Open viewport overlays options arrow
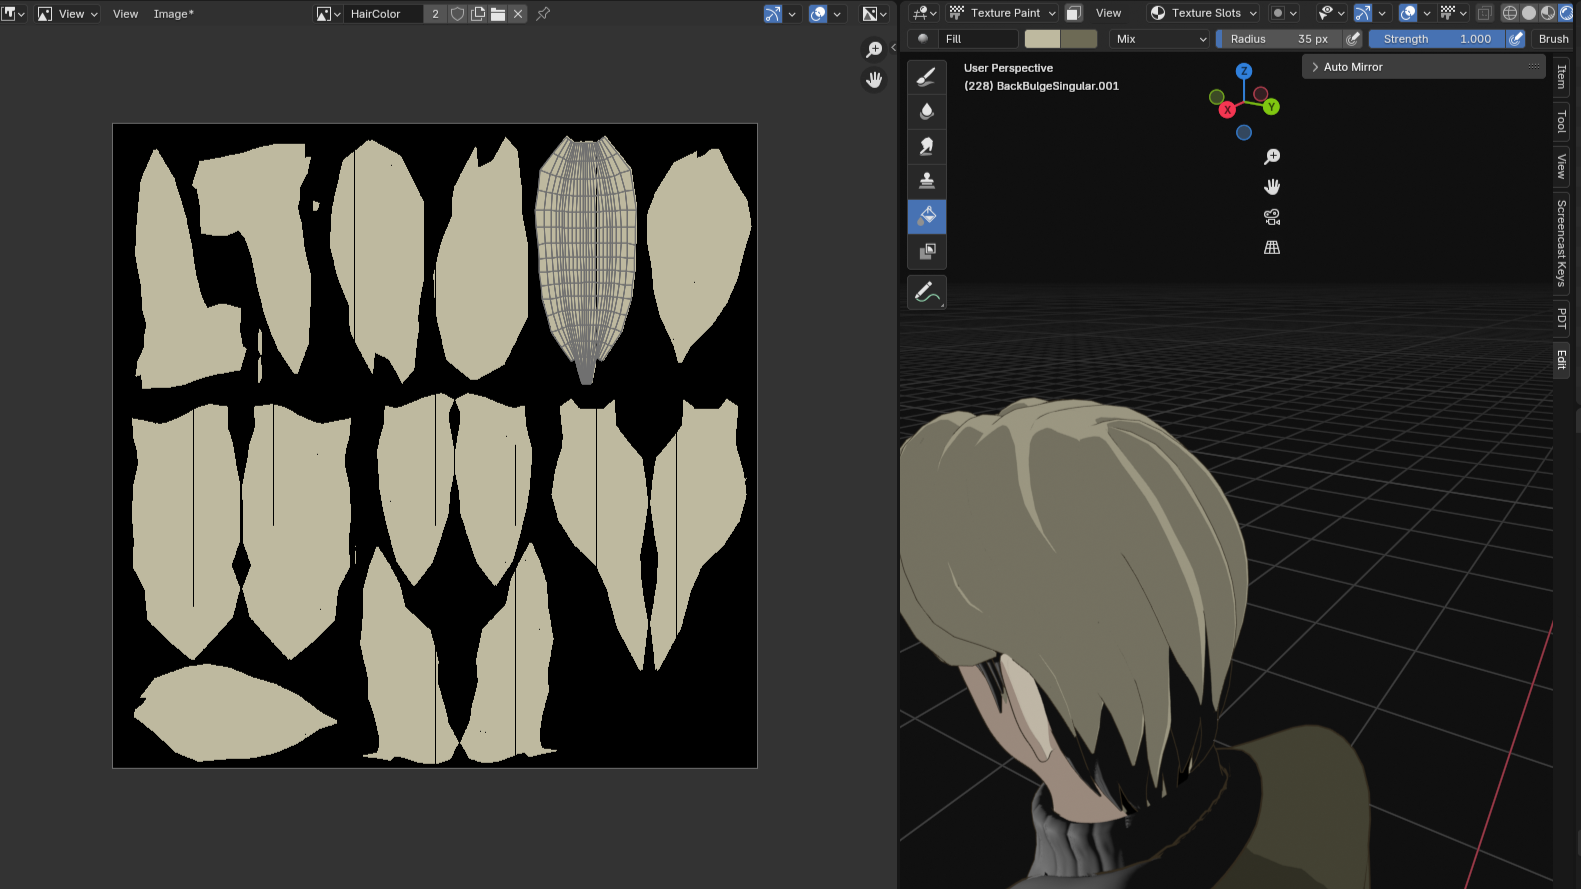Viewport: 1581px width, 889px height. [1427, 13]
